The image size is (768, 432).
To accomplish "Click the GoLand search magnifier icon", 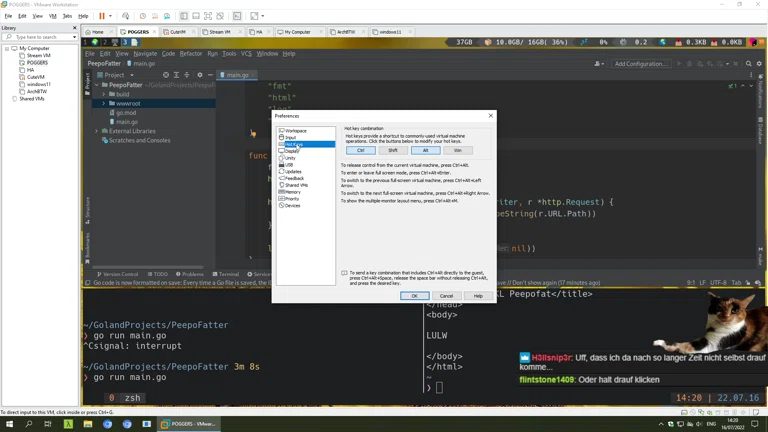I will pos(748,64).
